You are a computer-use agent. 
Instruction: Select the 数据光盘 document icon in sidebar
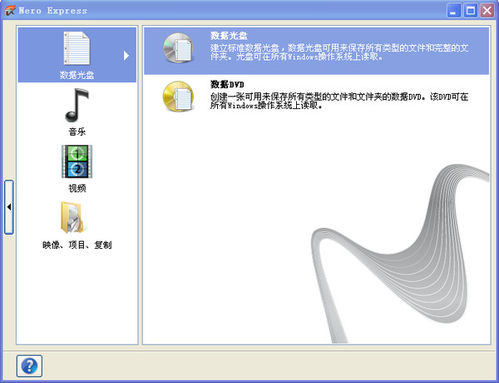pos(77,48)
